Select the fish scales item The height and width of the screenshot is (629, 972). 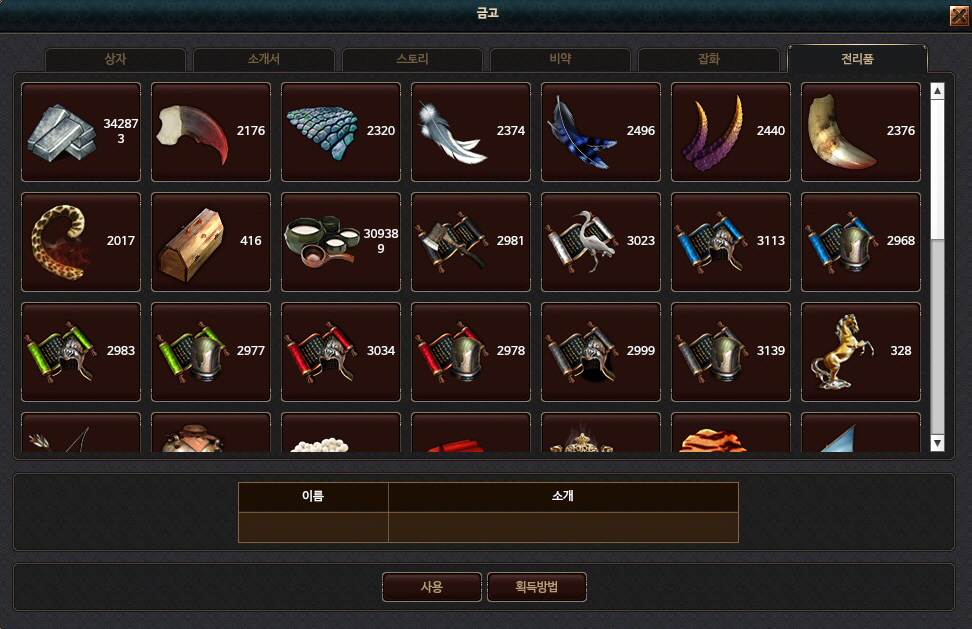pos(341,132)
